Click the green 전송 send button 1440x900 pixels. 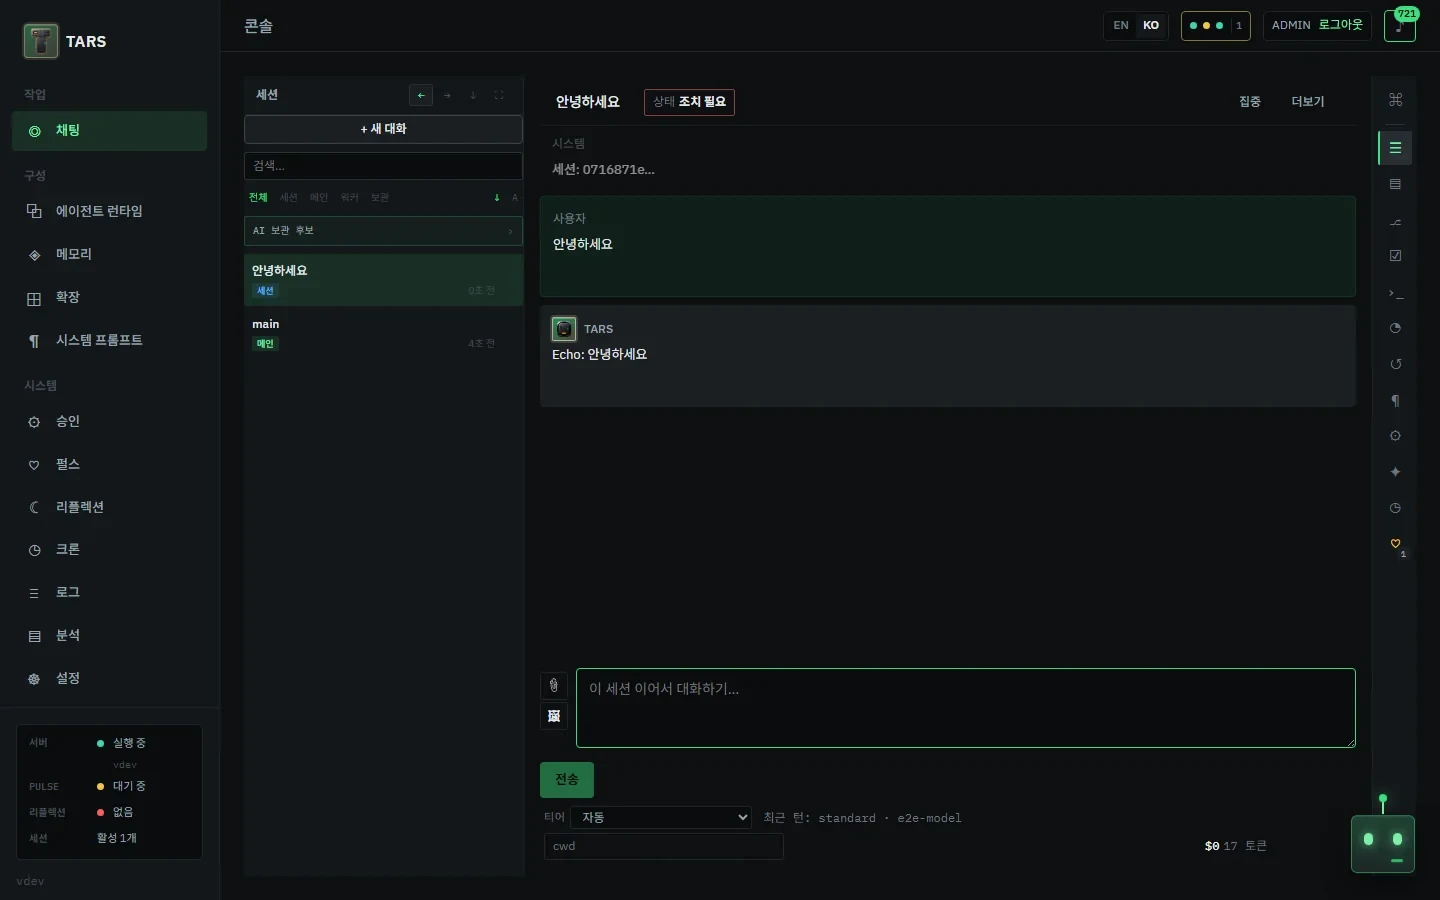(567, 780)
